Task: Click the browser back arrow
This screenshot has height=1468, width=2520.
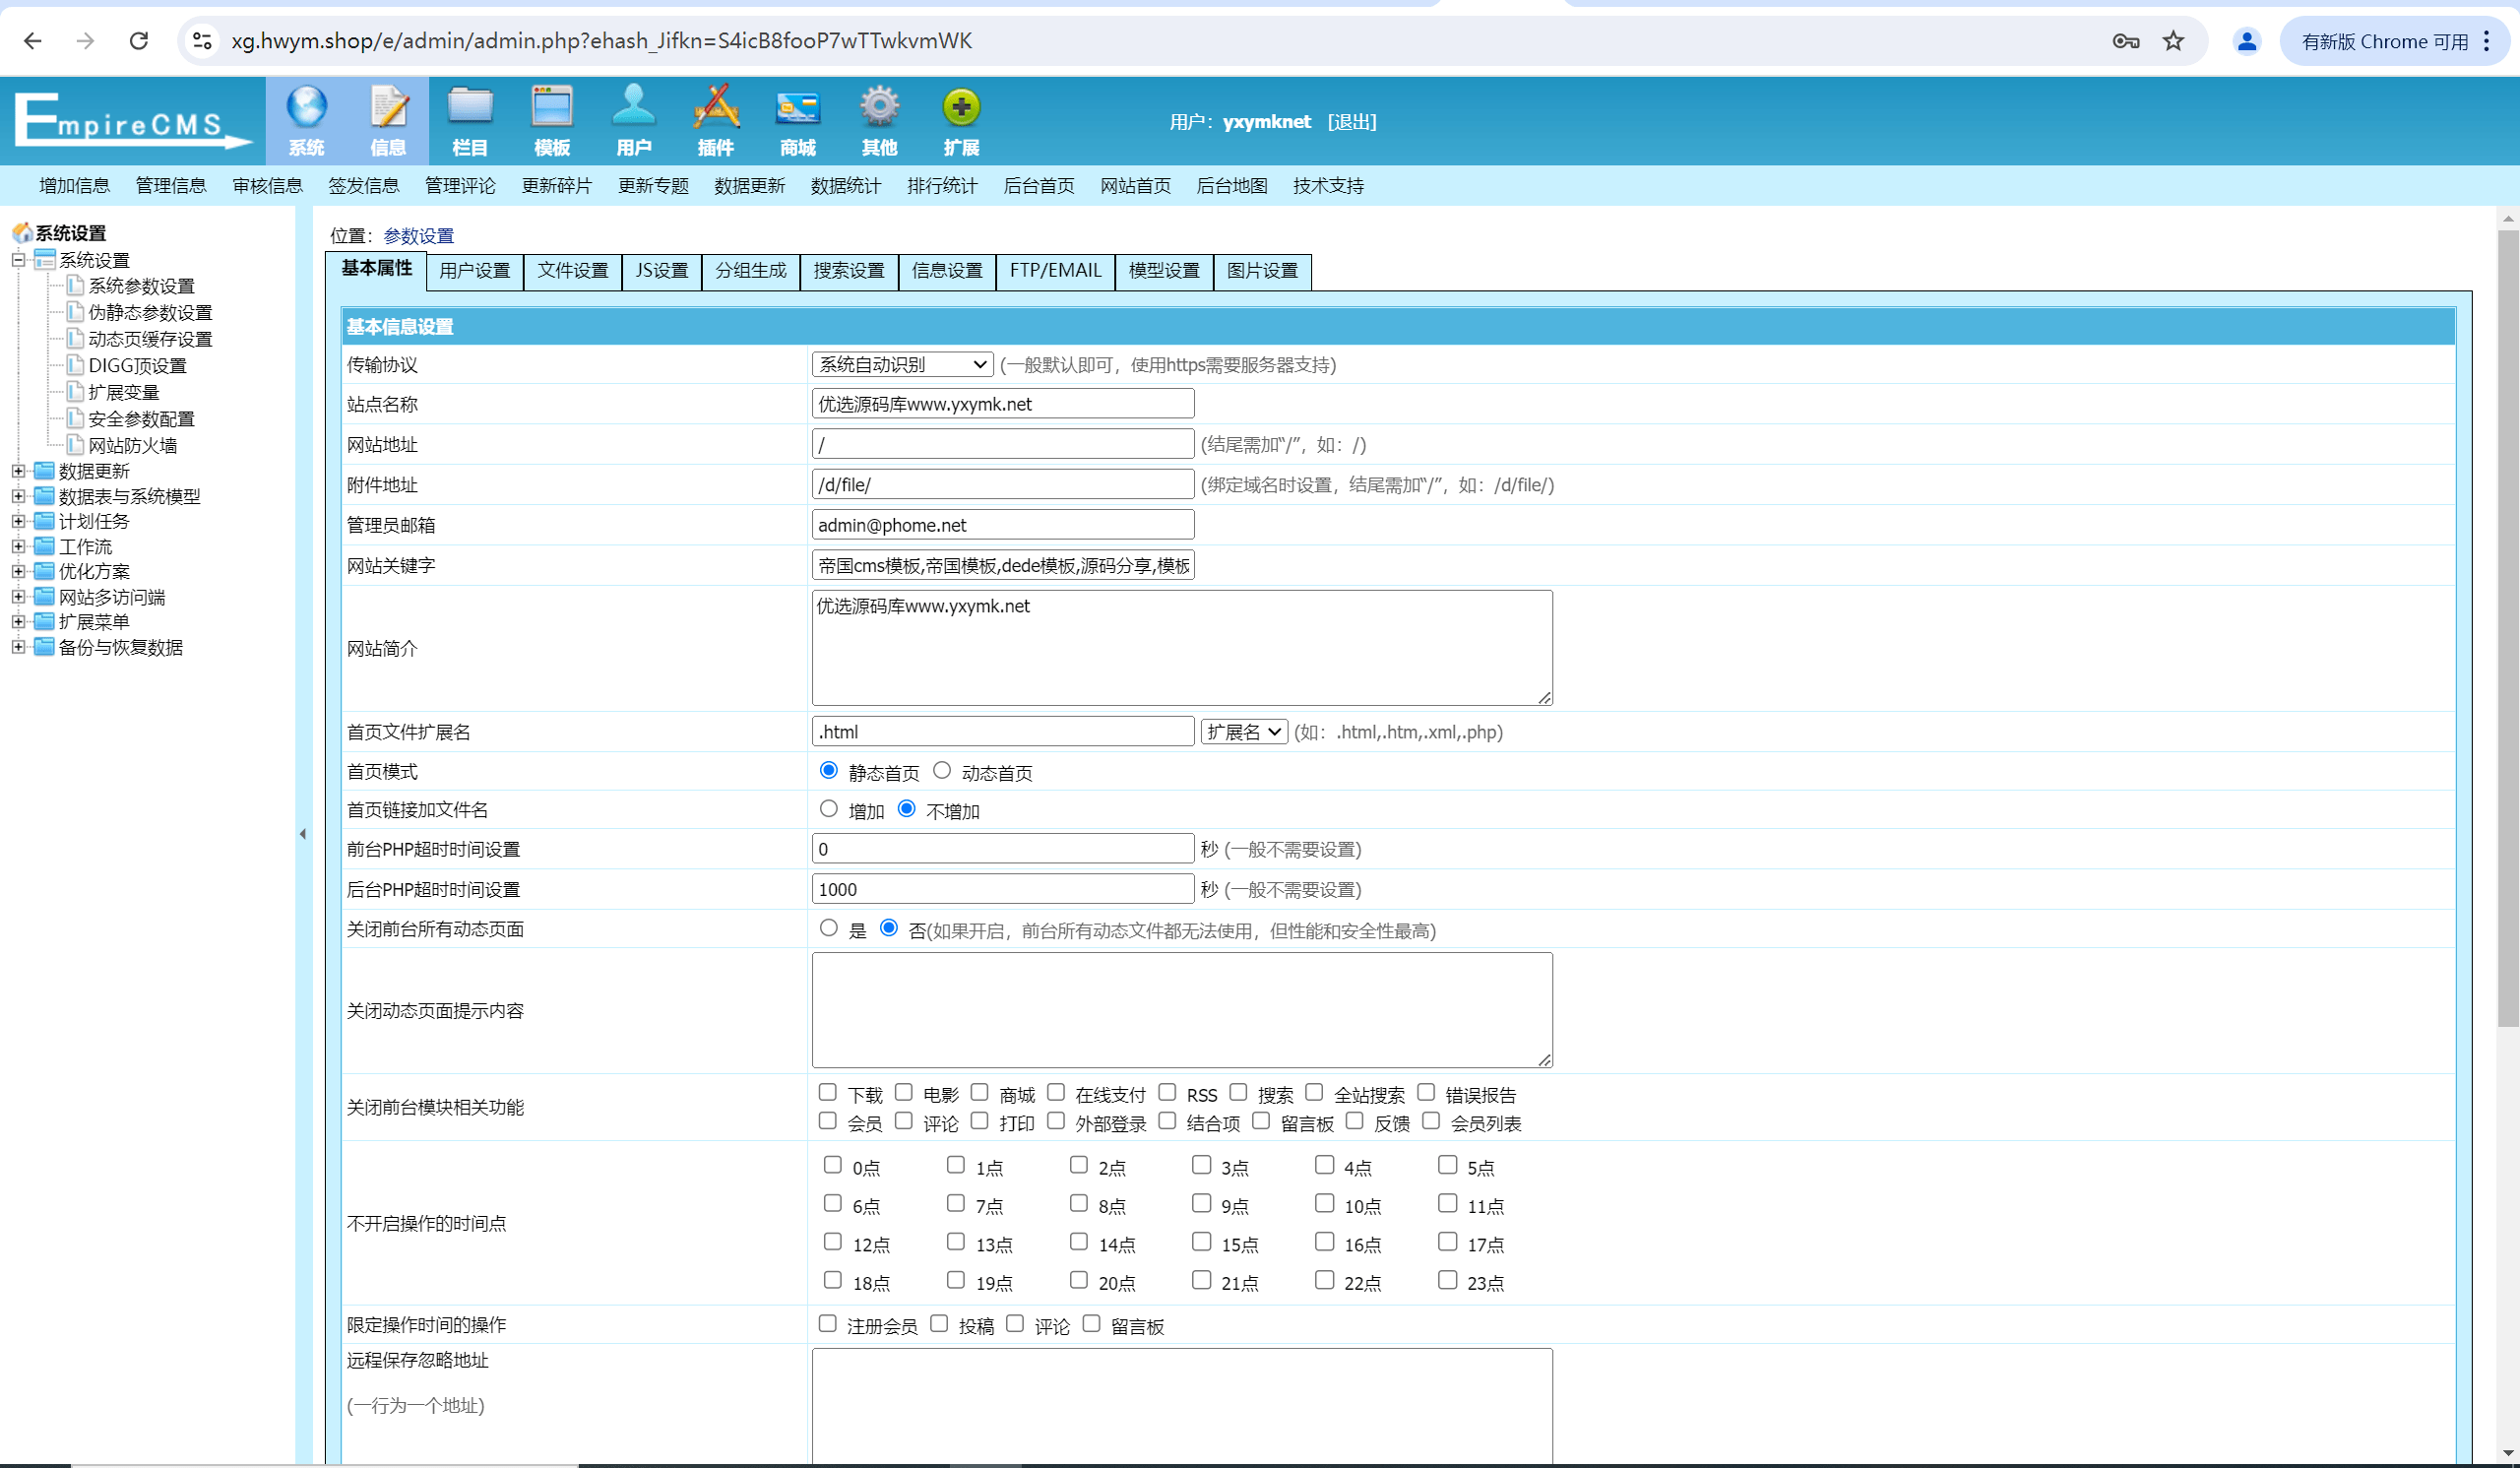Action: coord(33,41)
